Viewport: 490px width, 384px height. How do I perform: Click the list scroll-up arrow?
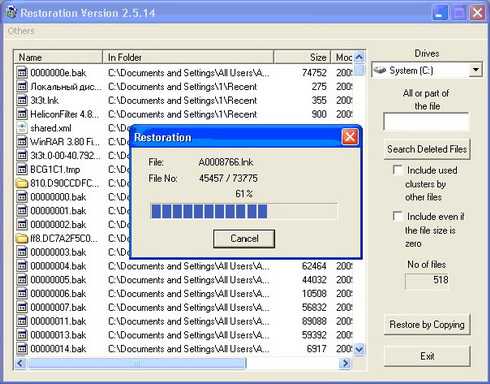click(359, 57)
